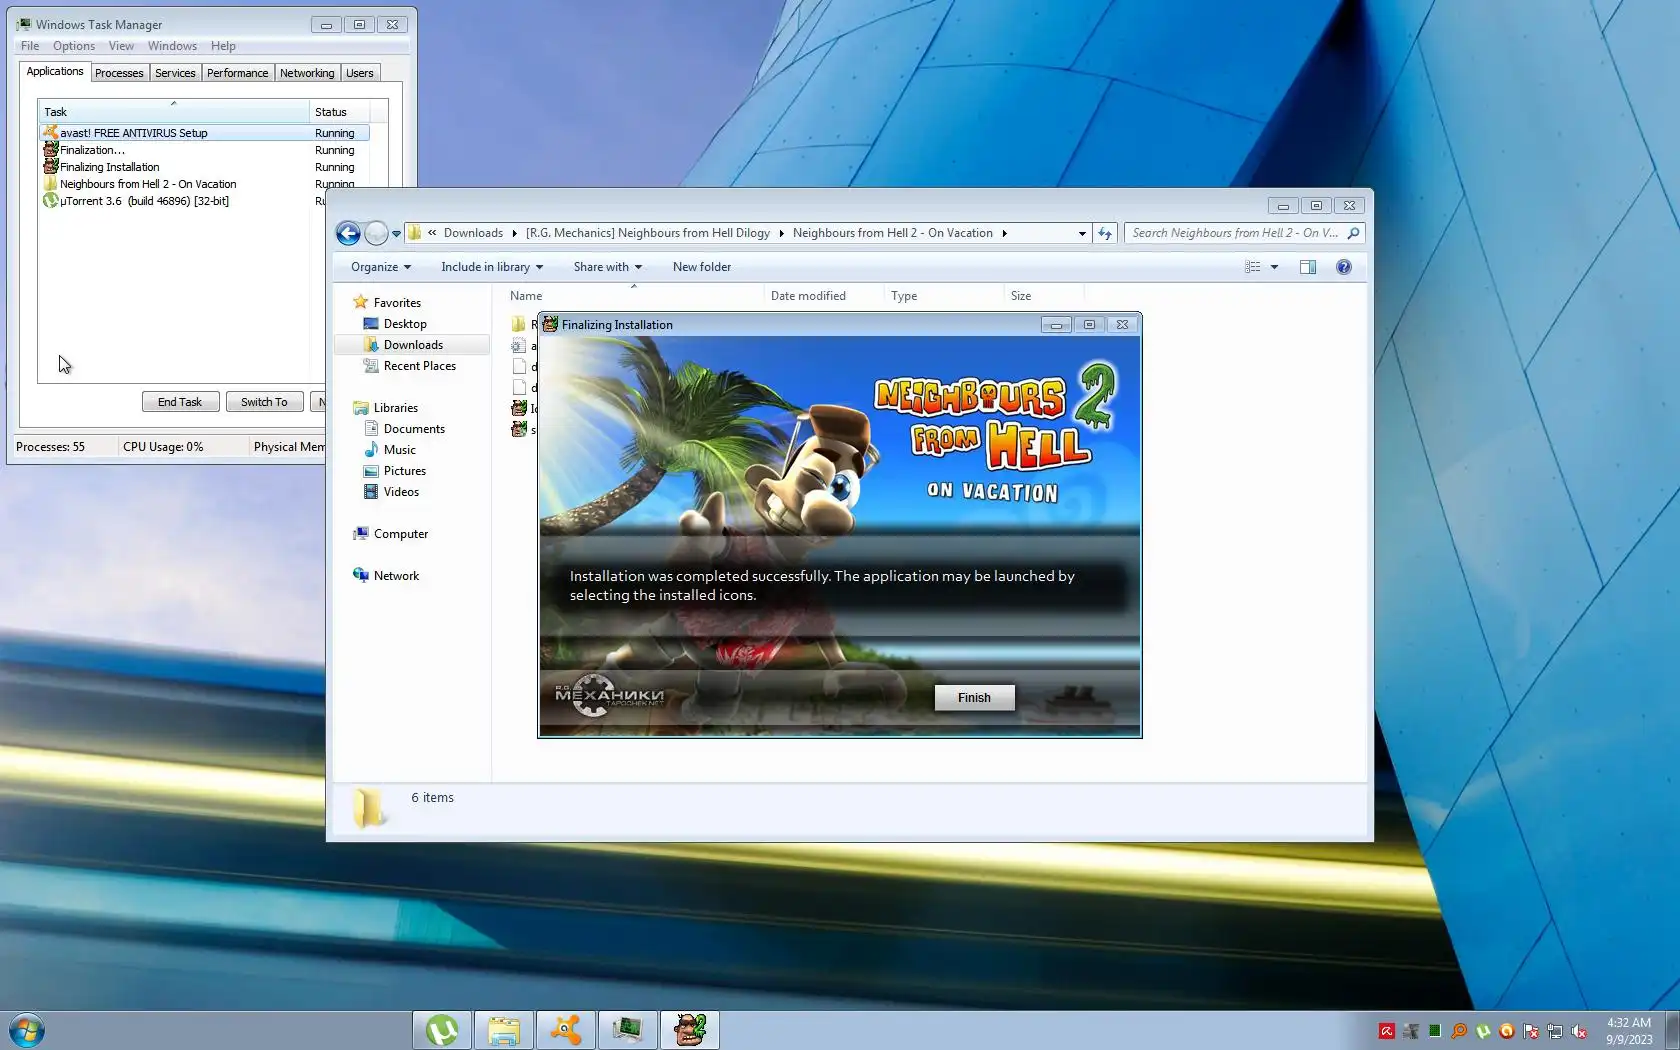Open the Videos library

[x=391, y=492]
